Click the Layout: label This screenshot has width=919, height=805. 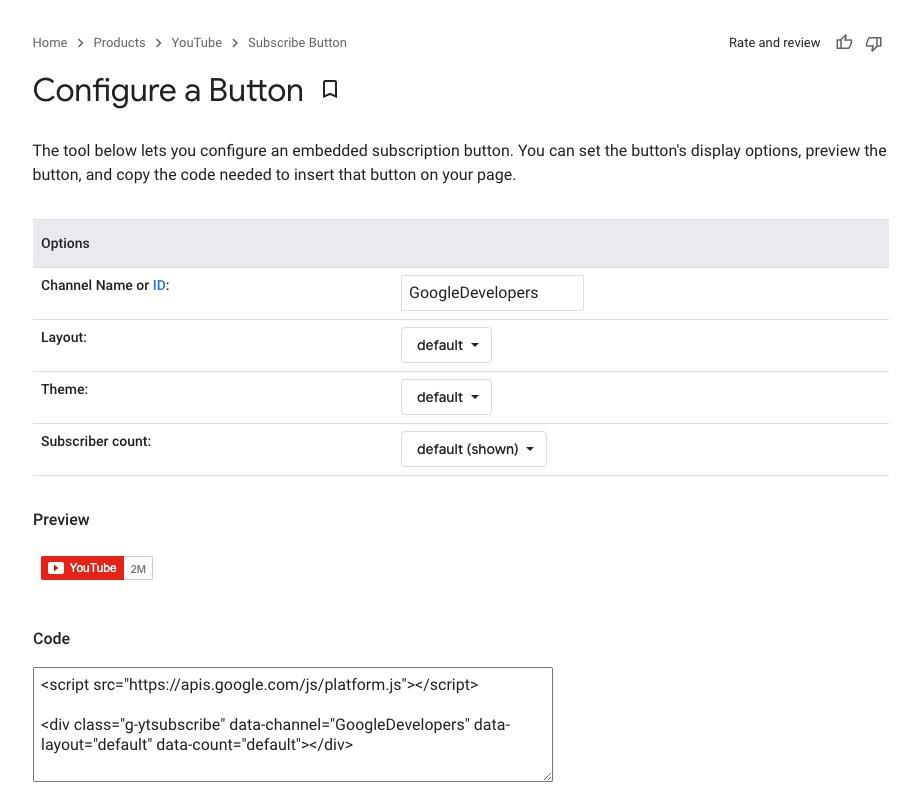[64, 337]
